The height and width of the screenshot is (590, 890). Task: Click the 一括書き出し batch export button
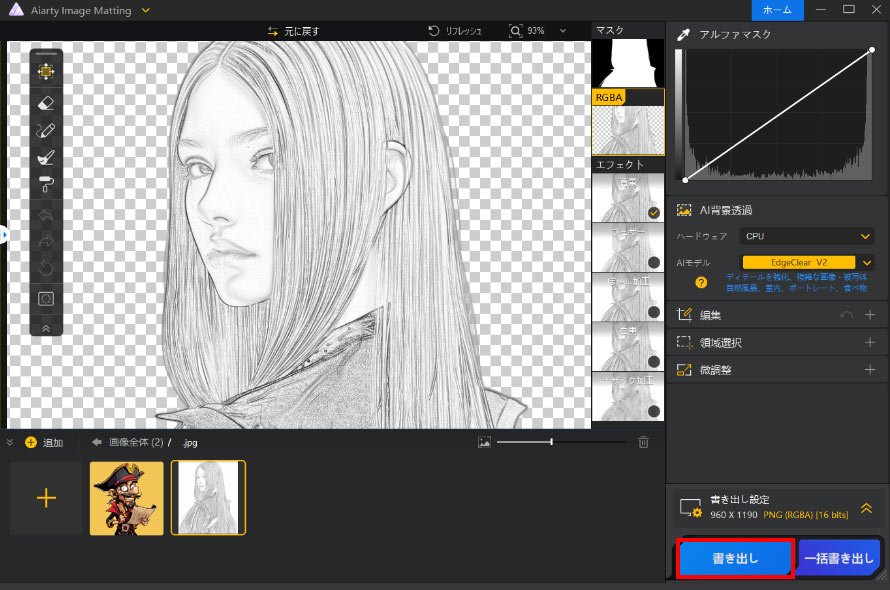pyautogui.click(x=839, y=560)
